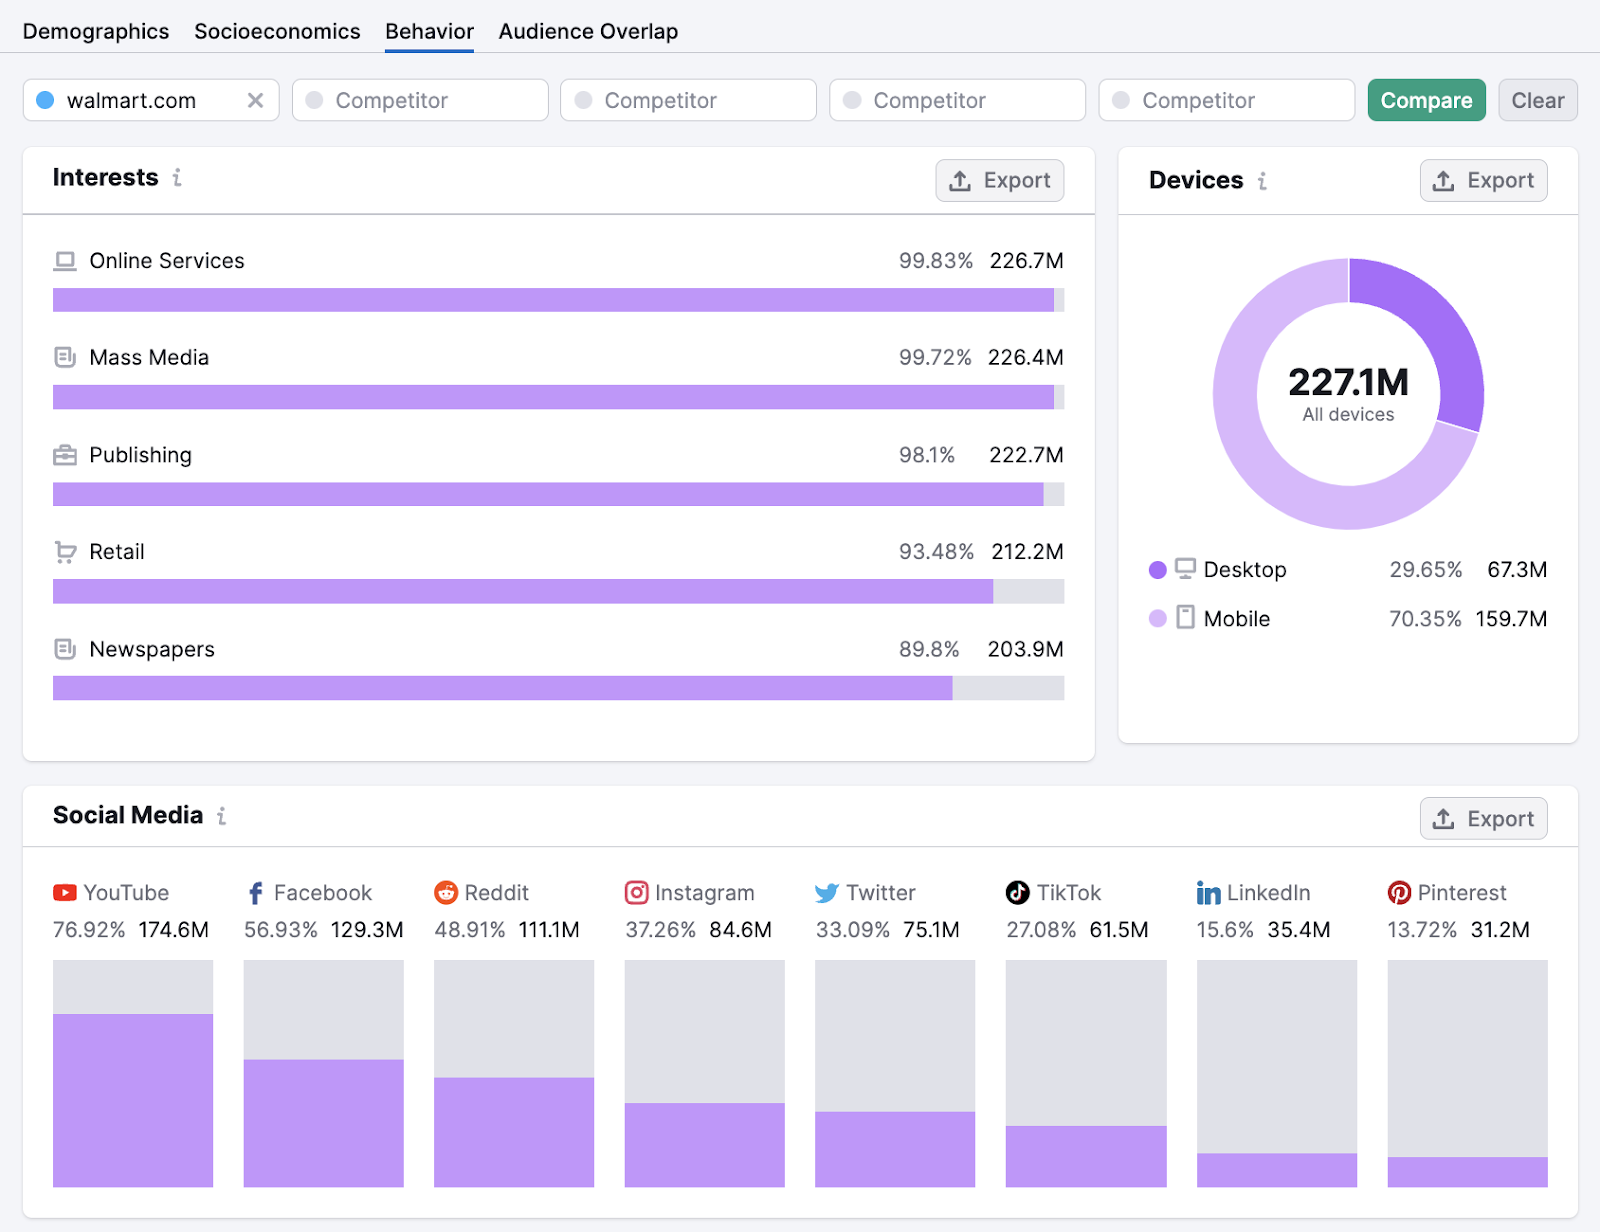The width and height of the screenshot is (1600, 1232).
Task: Click the Mobile 70.35% value
Action: coord(1425,619)
